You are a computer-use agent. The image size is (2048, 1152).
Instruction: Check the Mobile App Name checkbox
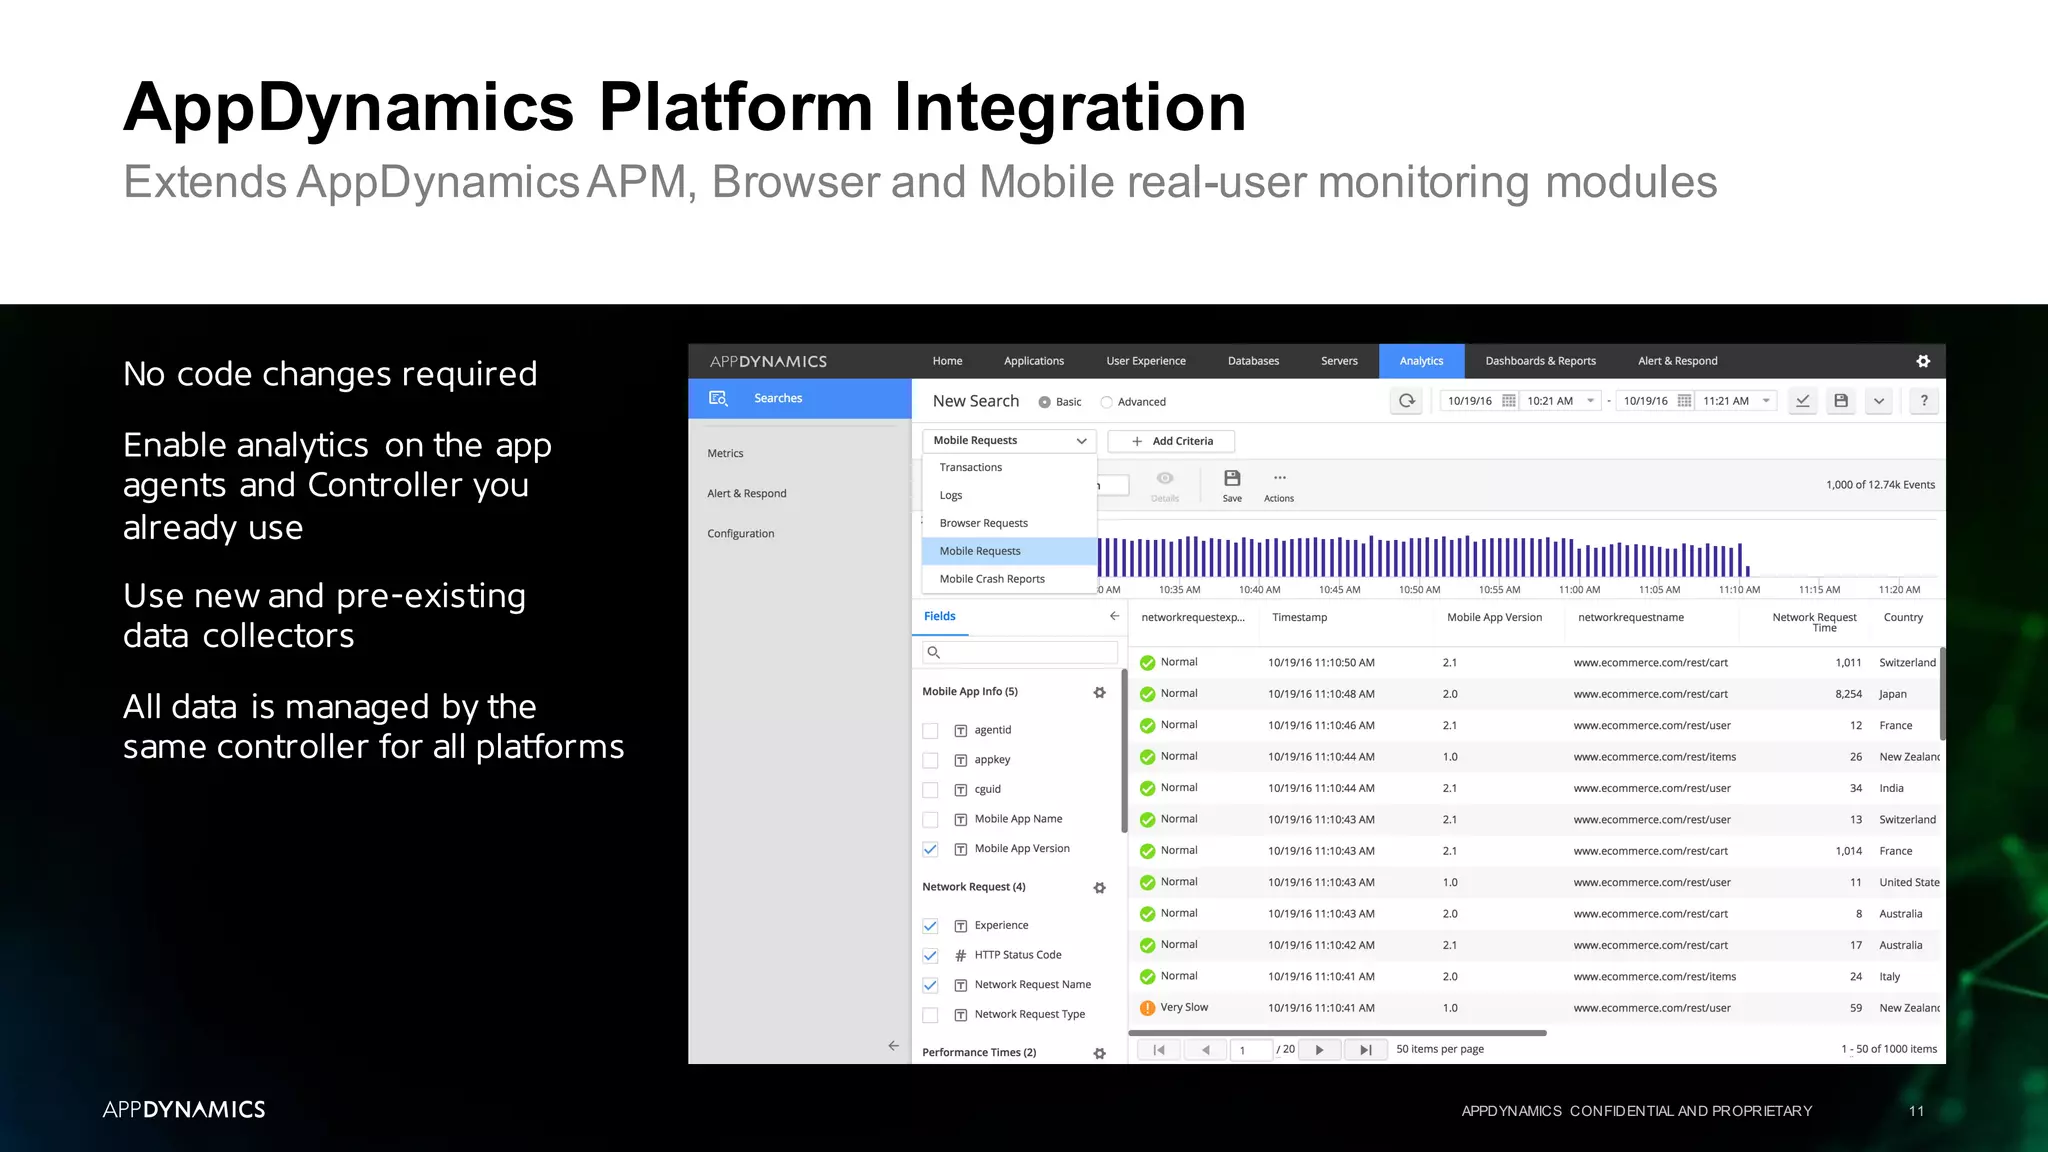click(x=930, y=819)
